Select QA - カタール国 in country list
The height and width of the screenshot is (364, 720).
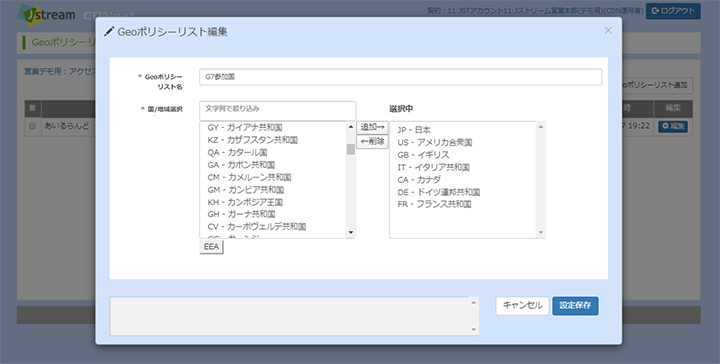tap(237, 152)
